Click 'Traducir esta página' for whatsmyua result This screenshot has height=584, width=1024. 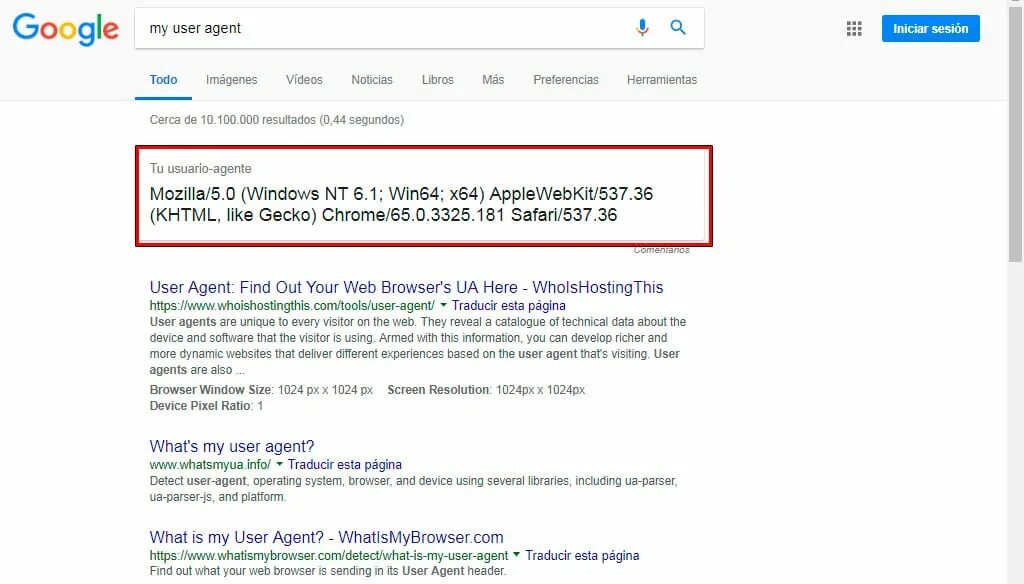click(345, 464)
